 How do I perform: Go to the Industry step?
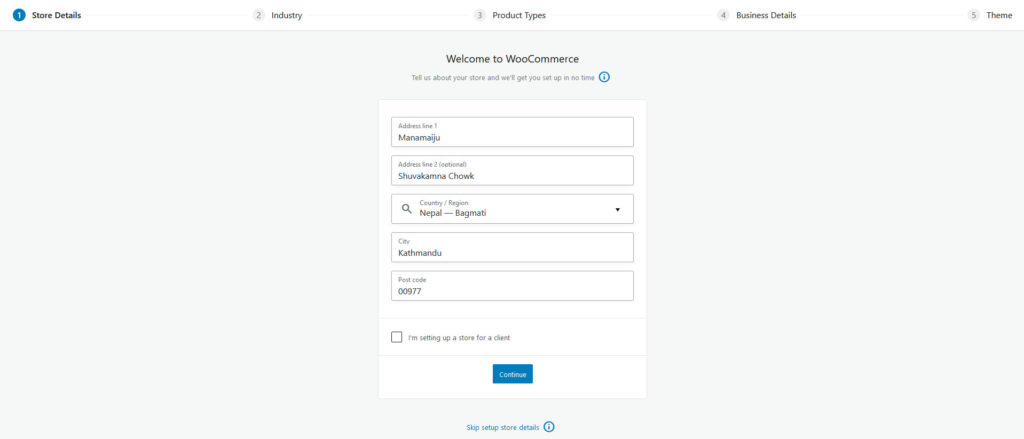click(287, 15)
